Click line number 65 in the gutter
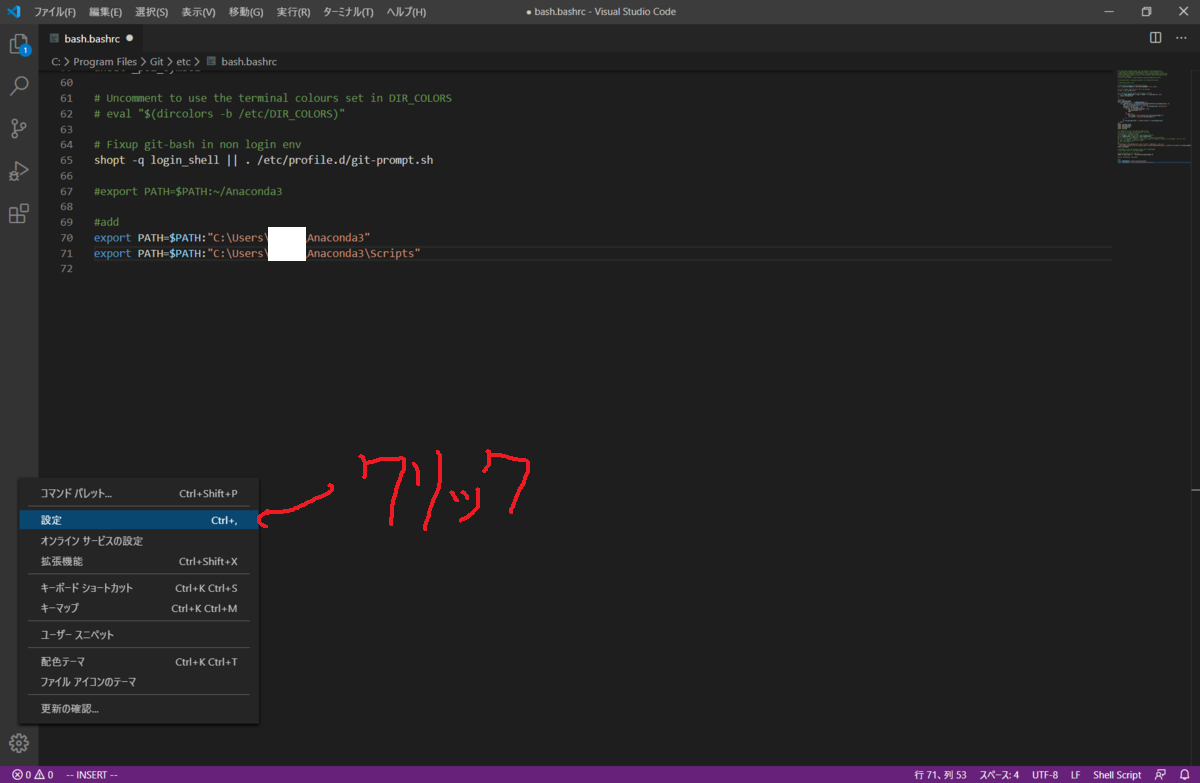Screen dimensions: 1200x783 tap(66, 160)
